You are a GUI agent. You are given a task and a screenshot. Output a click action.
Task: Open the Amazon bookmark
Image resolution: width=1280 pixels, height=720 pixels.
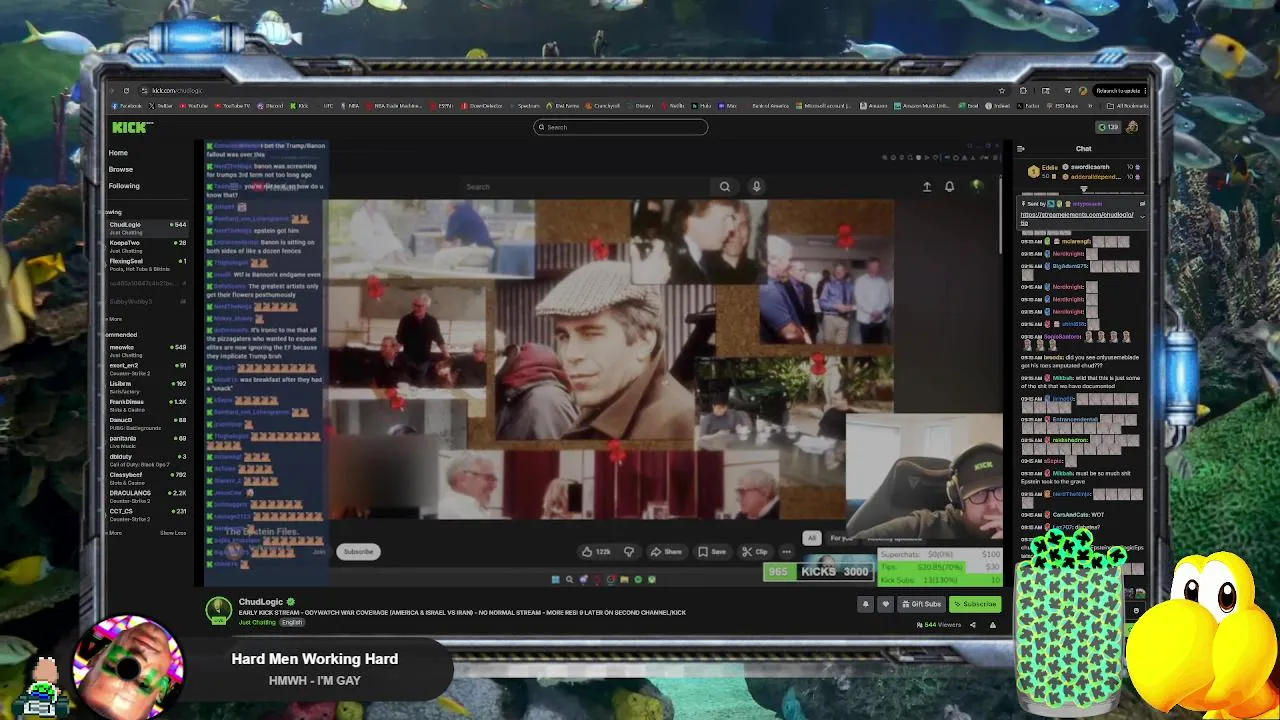[x=875, y=105]
